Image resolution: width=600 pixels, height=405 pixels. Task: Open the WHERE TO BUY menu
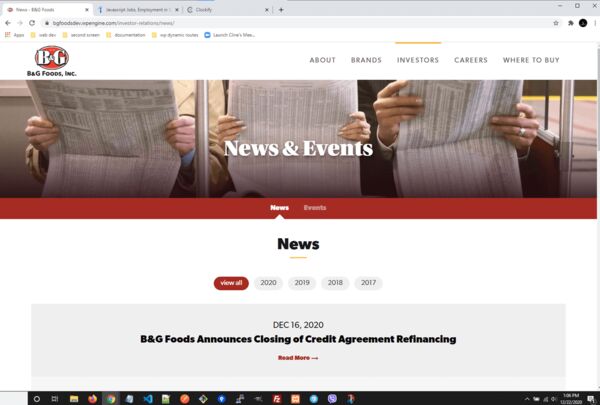click(531, 60)
